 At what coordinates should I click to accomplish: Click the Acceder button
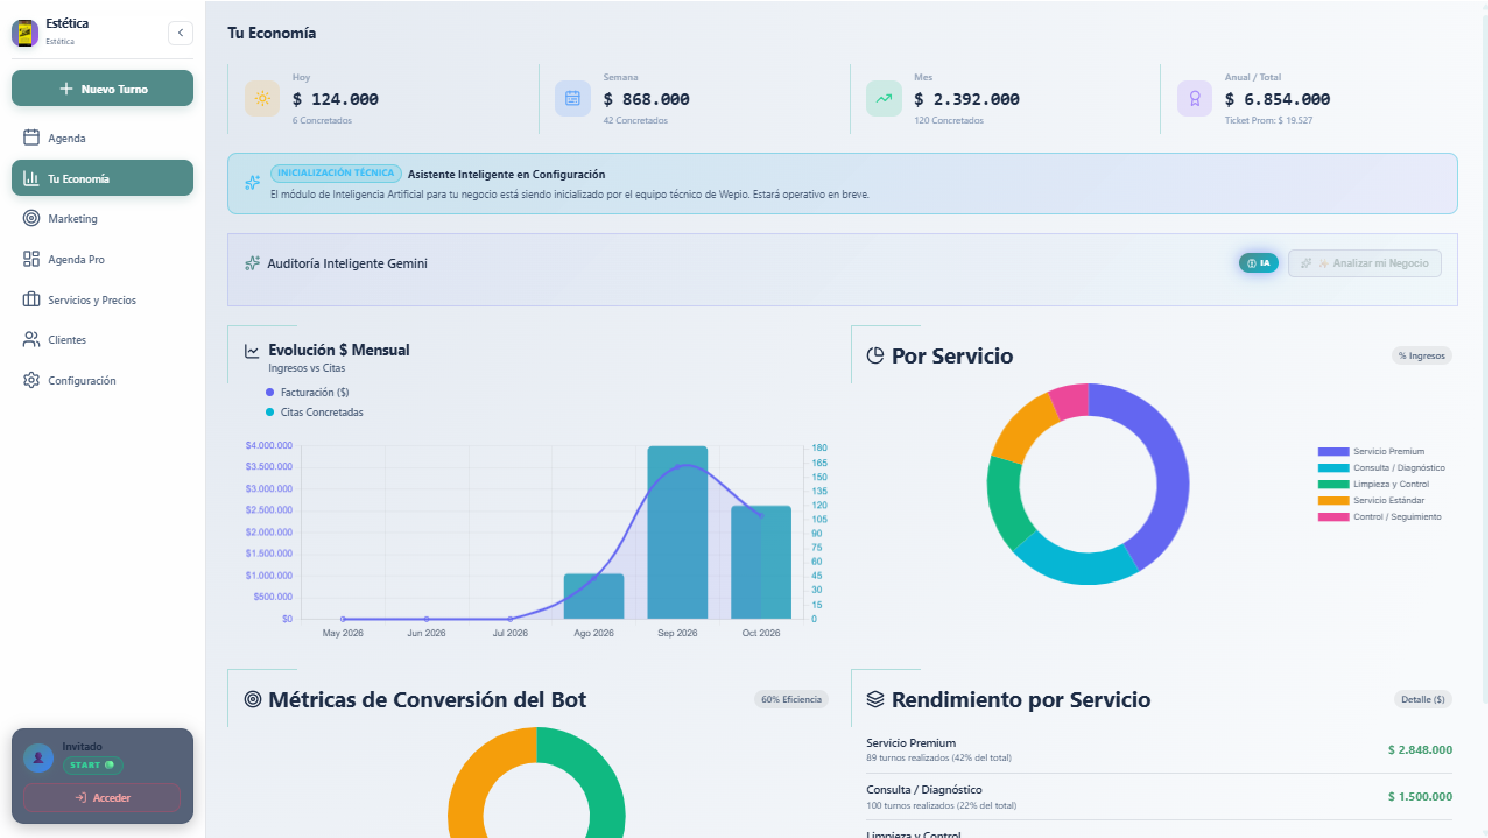pos(102,798)
